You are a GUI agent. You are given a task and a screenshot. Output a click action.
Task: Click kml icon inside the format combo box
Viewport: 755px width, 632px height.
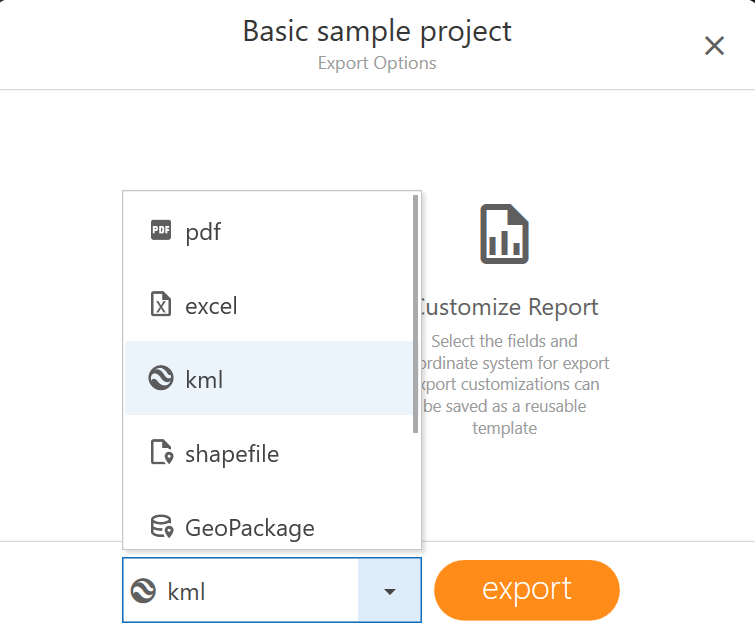point(144,591)
